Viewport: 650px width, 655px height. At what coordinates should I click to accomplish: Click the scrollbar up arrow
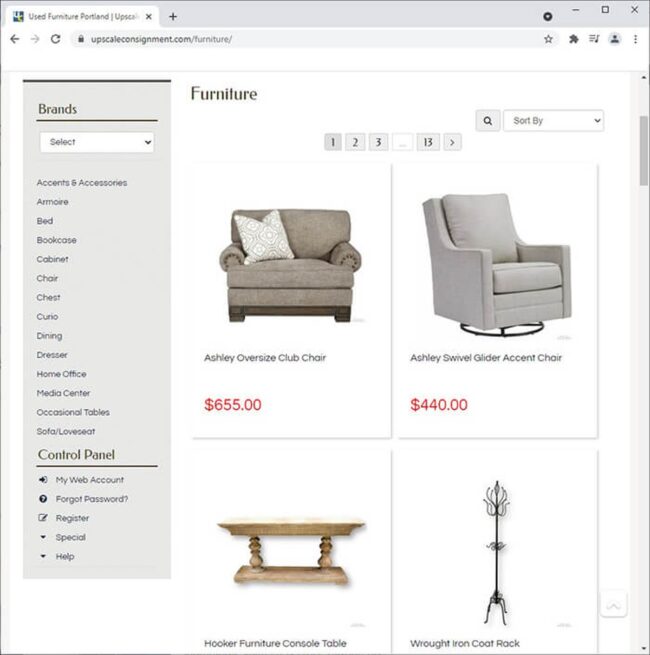(x=644, y=78)
